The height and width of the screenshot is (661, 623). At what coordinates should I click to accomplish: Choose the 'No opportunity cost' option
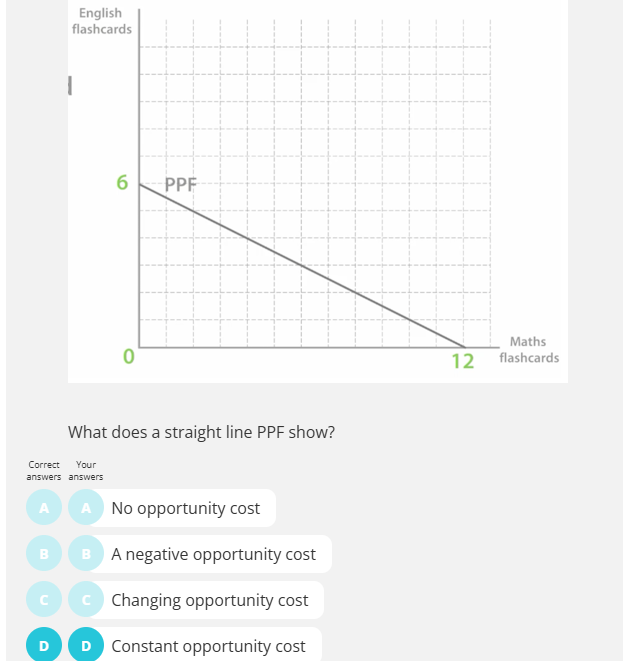pyautogui.click(x=186, y=508)
